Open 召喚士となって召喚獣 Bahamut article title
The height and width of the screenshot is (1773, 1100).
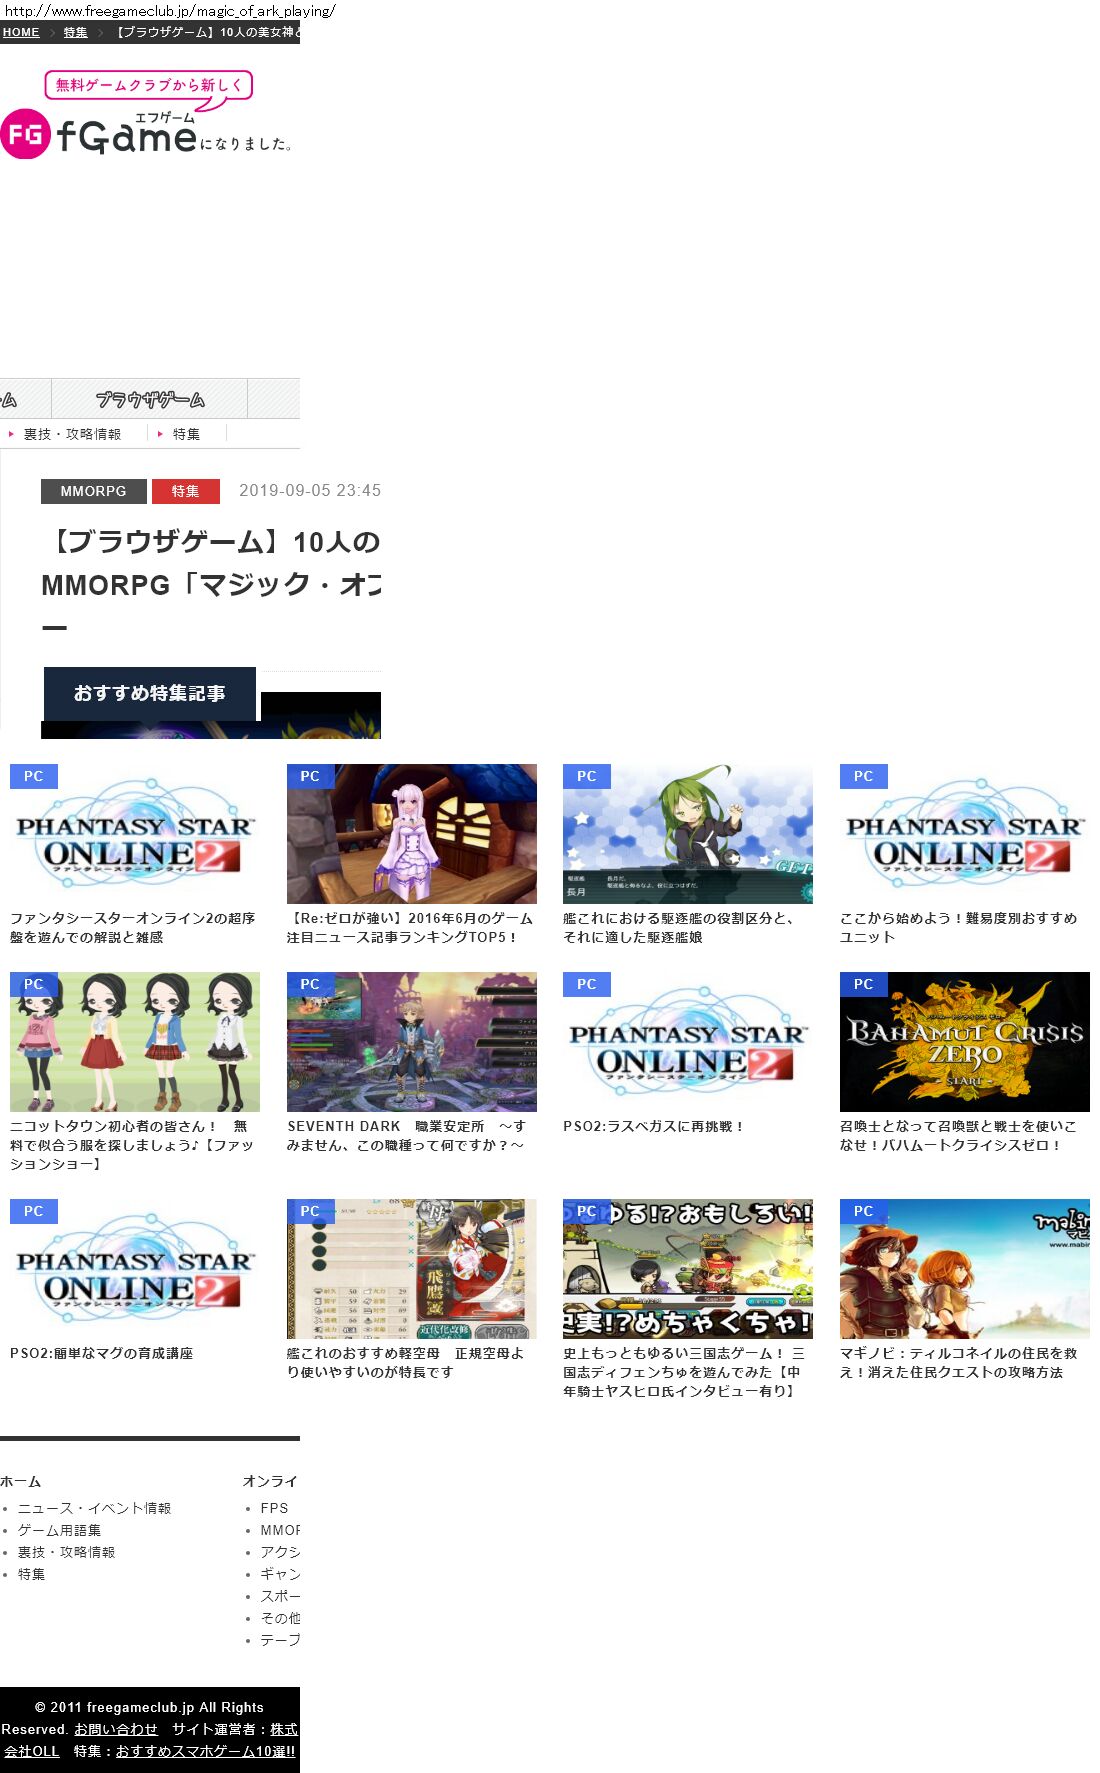958,1136
